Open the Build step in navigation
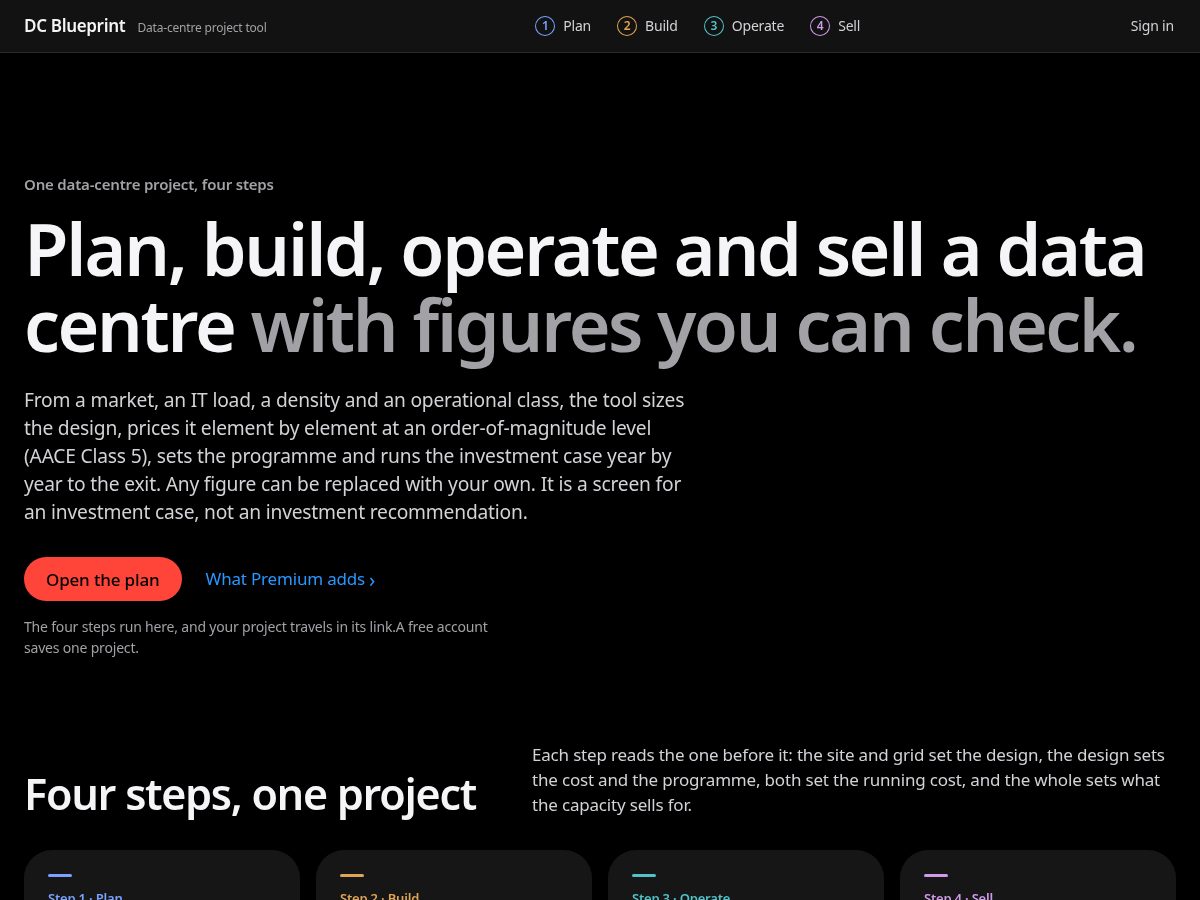 647,26
